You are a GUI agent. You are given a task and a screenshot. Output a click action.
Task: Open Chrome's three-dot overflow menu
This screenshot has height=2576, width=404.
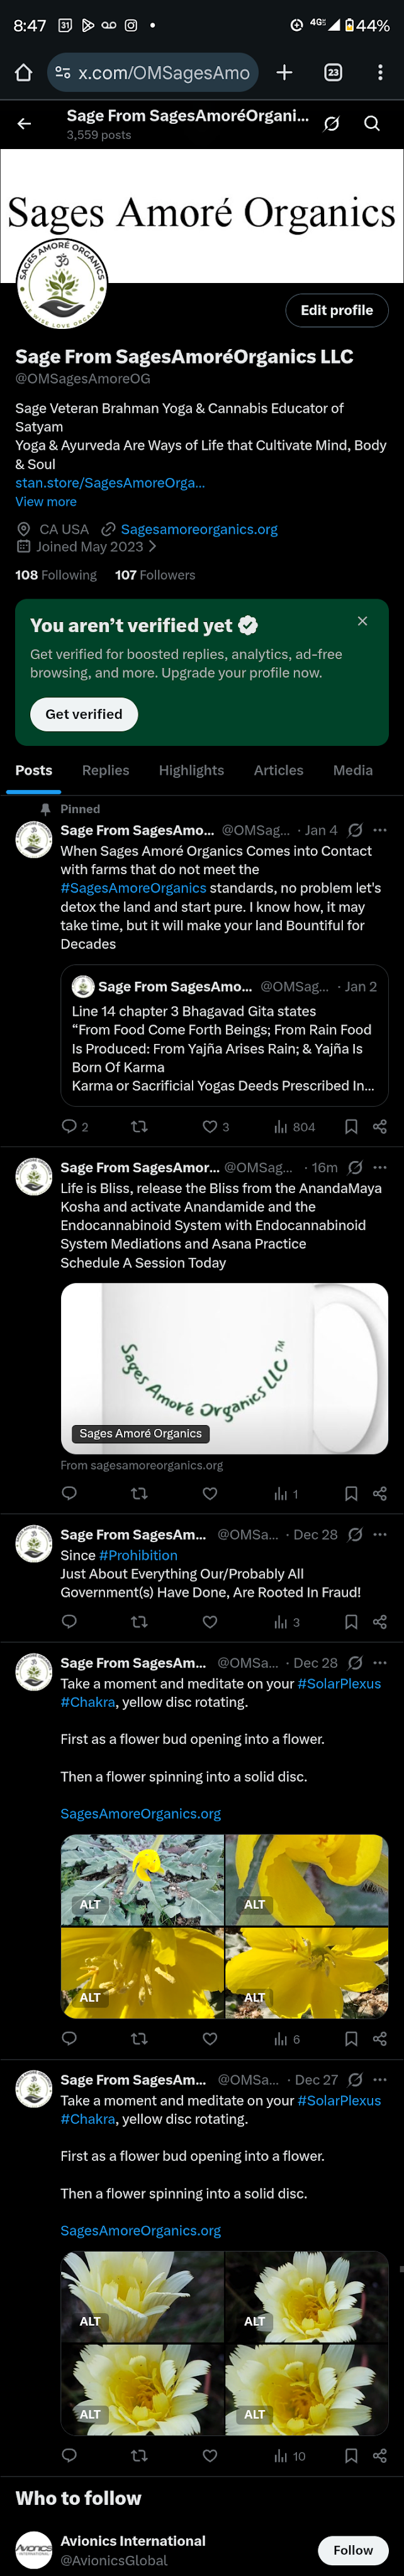(380, 72)
